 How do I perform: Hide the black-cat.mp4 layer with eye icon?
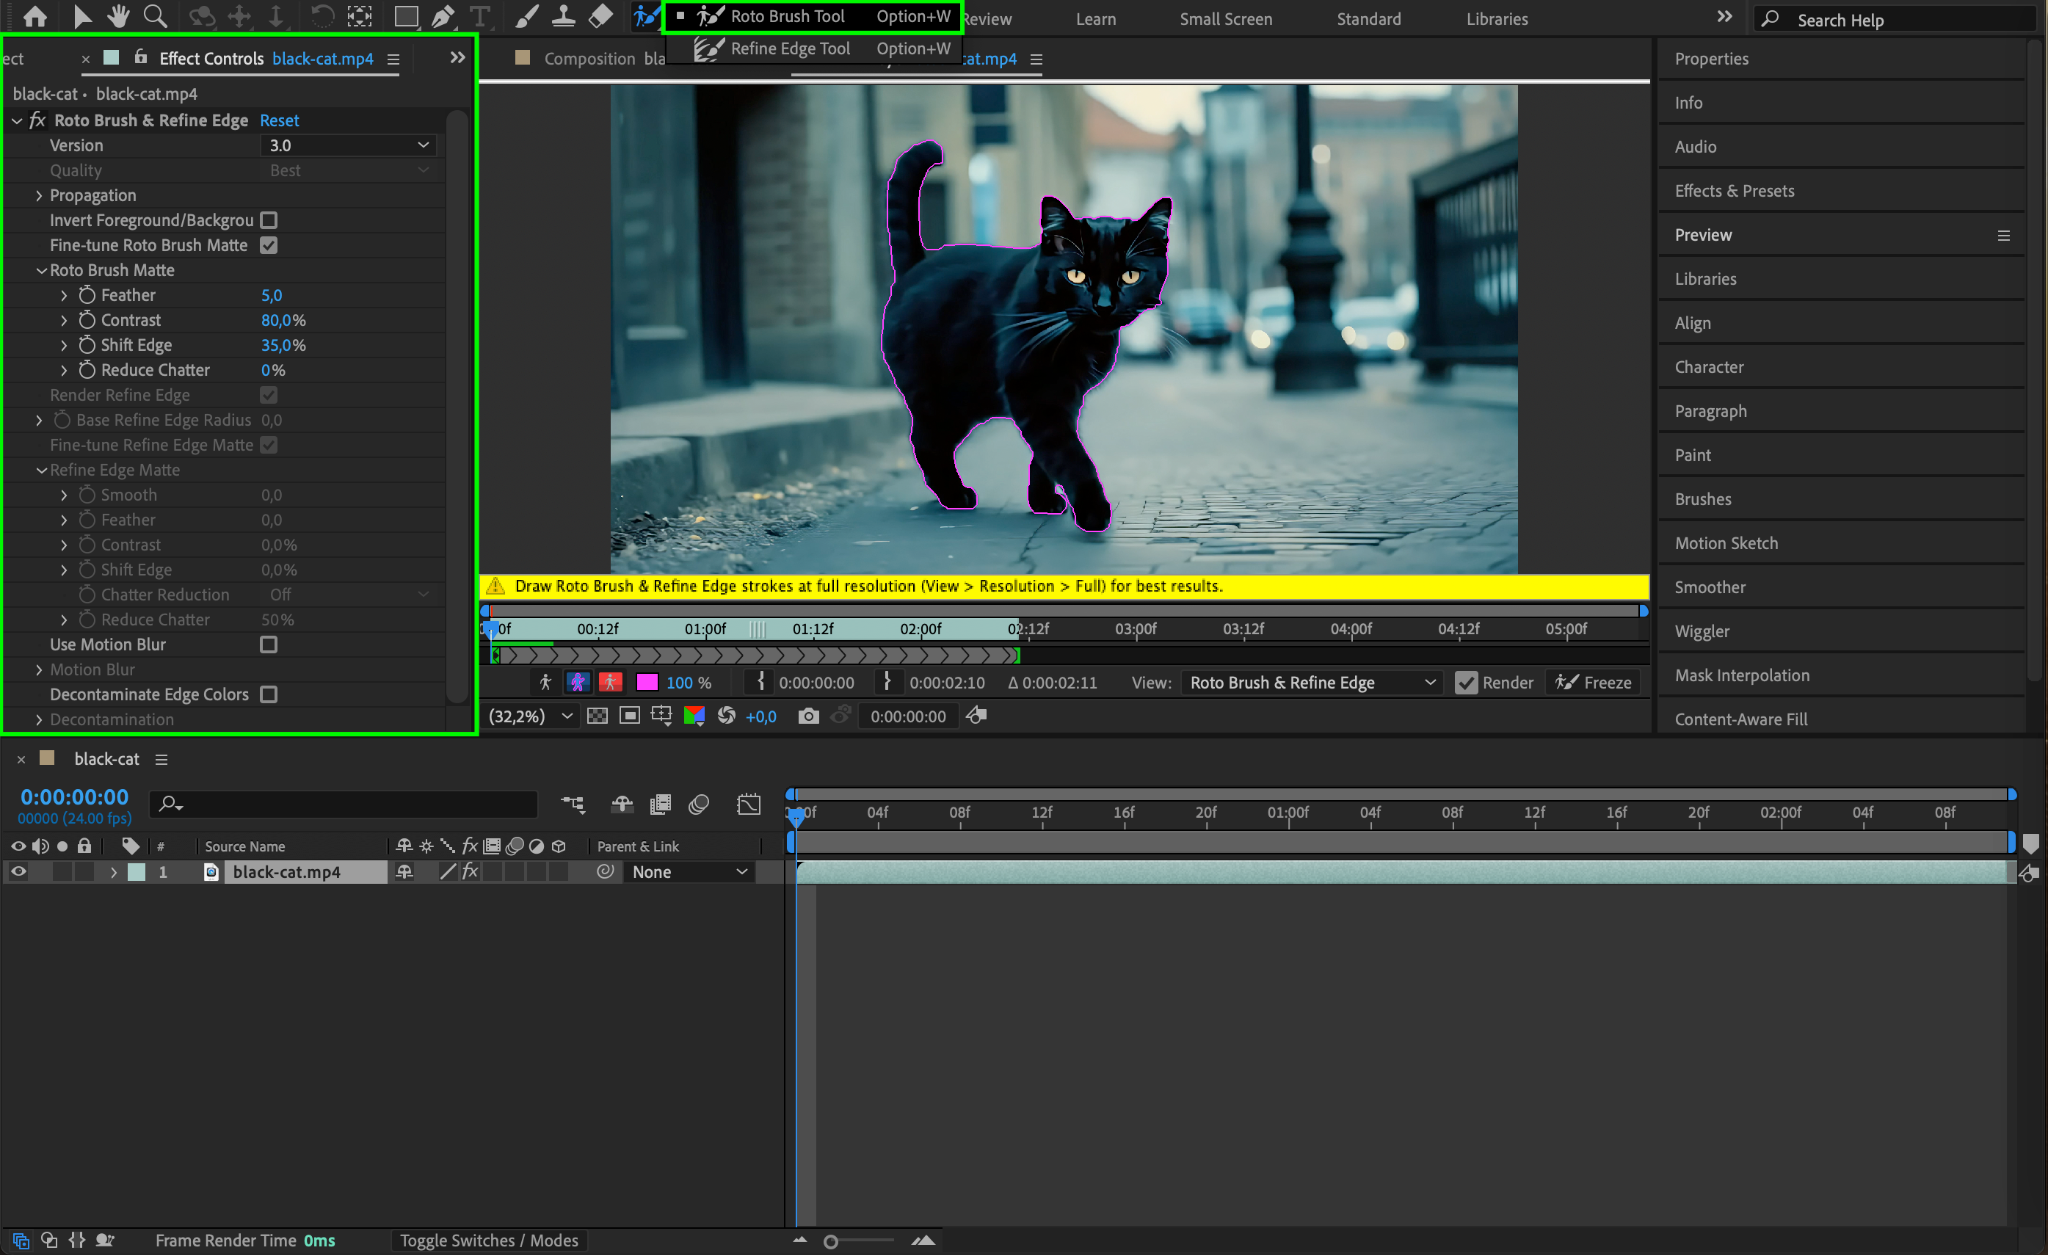coord(18,872)
